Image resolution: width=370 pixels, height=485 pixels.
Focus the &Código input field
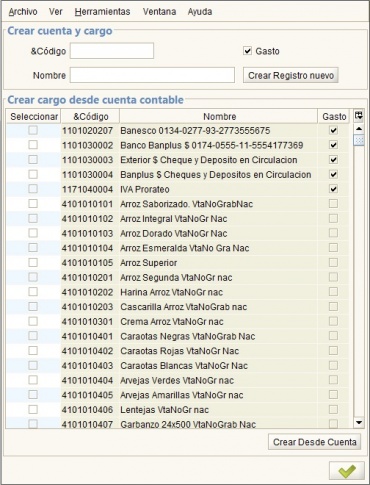[x=112, y=51]
